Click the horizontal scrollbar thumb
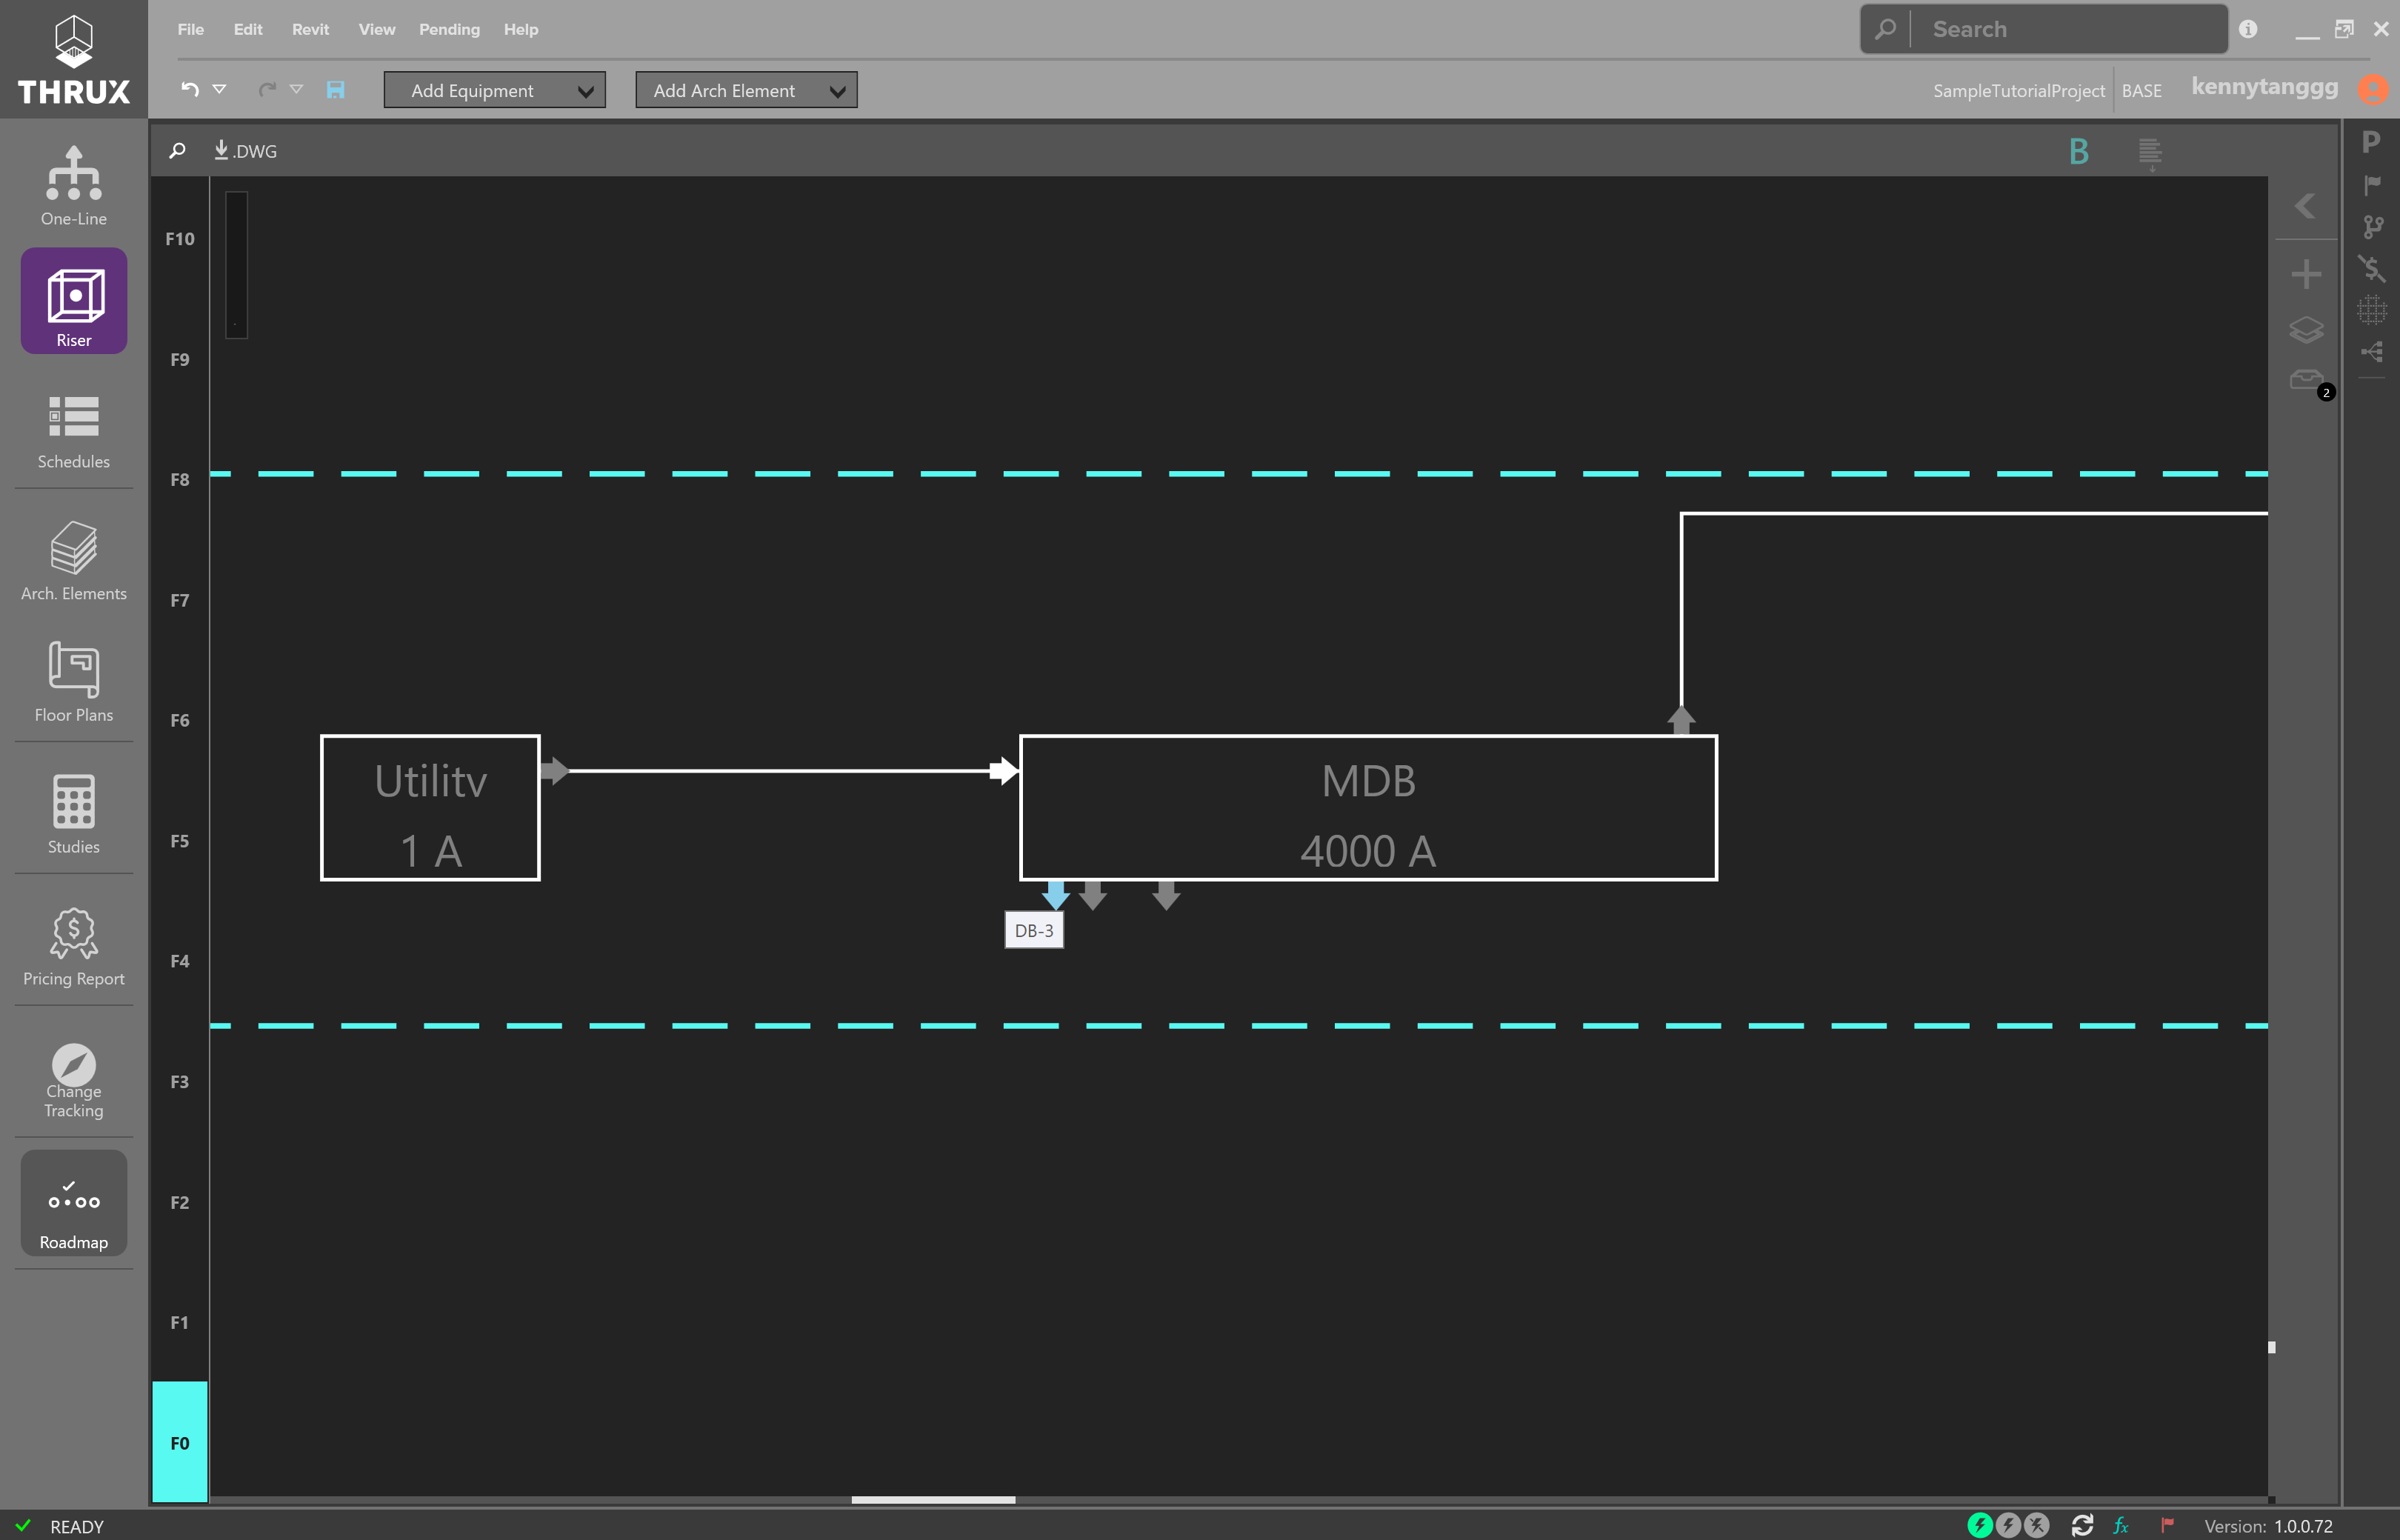The width and height of the screenshot is (2400, 1540). (x=933, y=1499)
